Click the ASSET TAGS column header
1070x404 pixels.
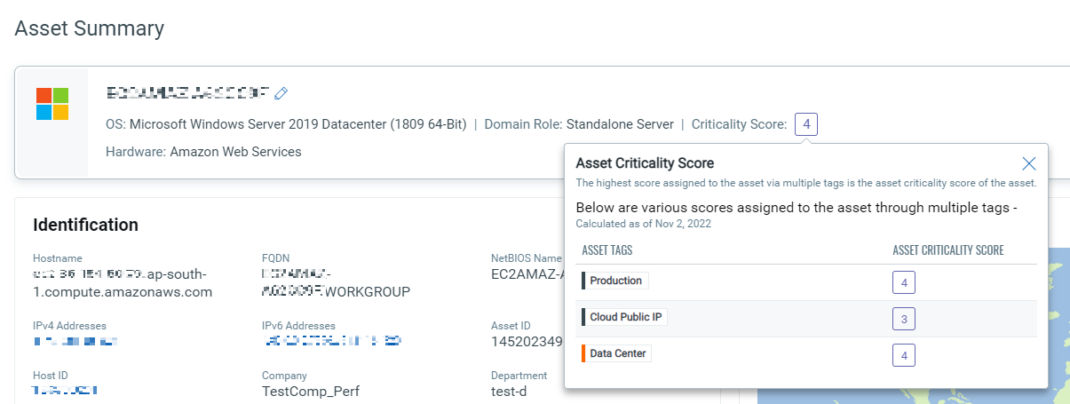(x=607, y=250)
